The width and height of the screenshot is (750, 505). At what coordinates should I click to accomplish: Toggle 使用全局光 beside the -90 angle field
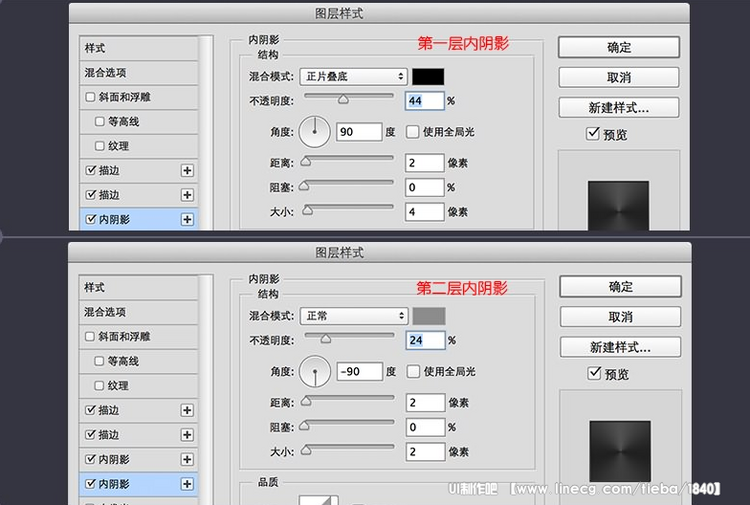point(413,371)
